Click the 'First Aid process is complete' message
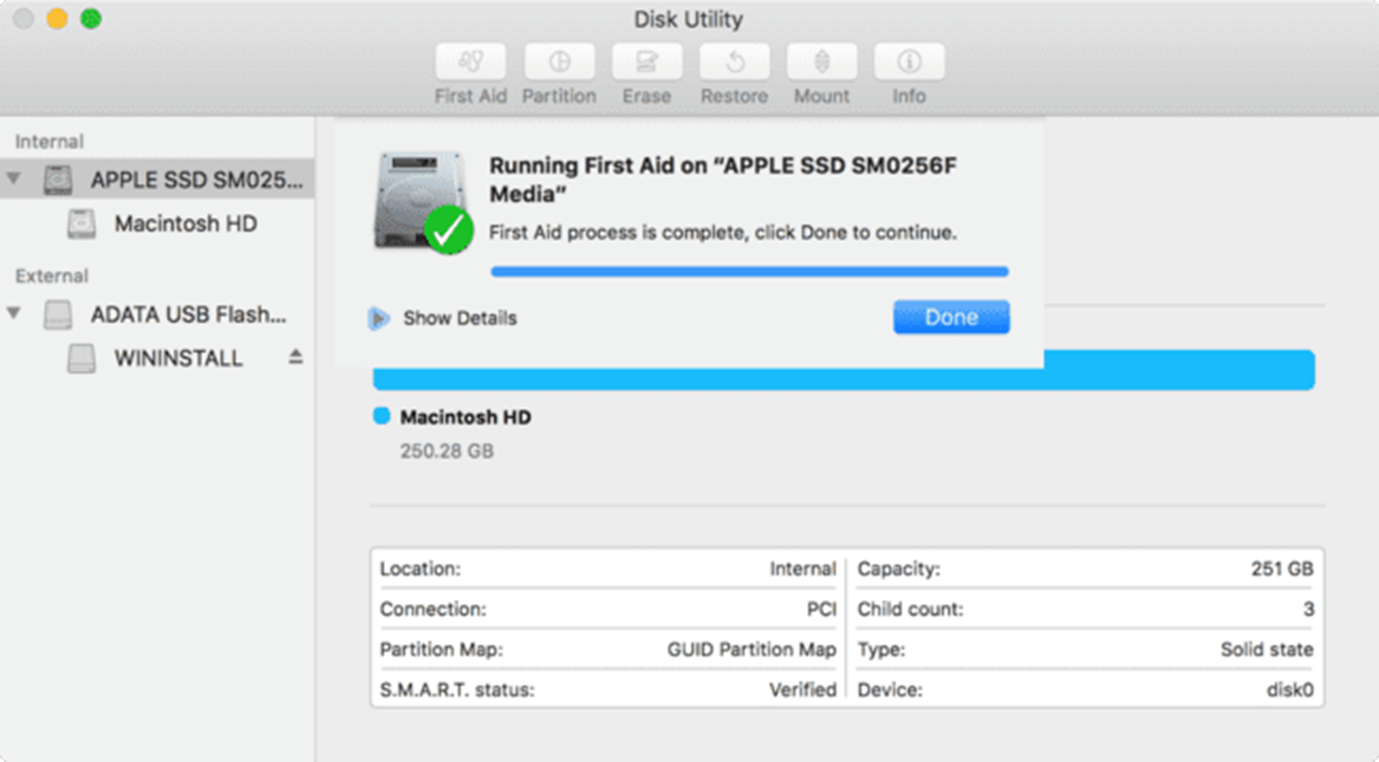This screenshot has height=762, width=1379. tap(723, 232)
